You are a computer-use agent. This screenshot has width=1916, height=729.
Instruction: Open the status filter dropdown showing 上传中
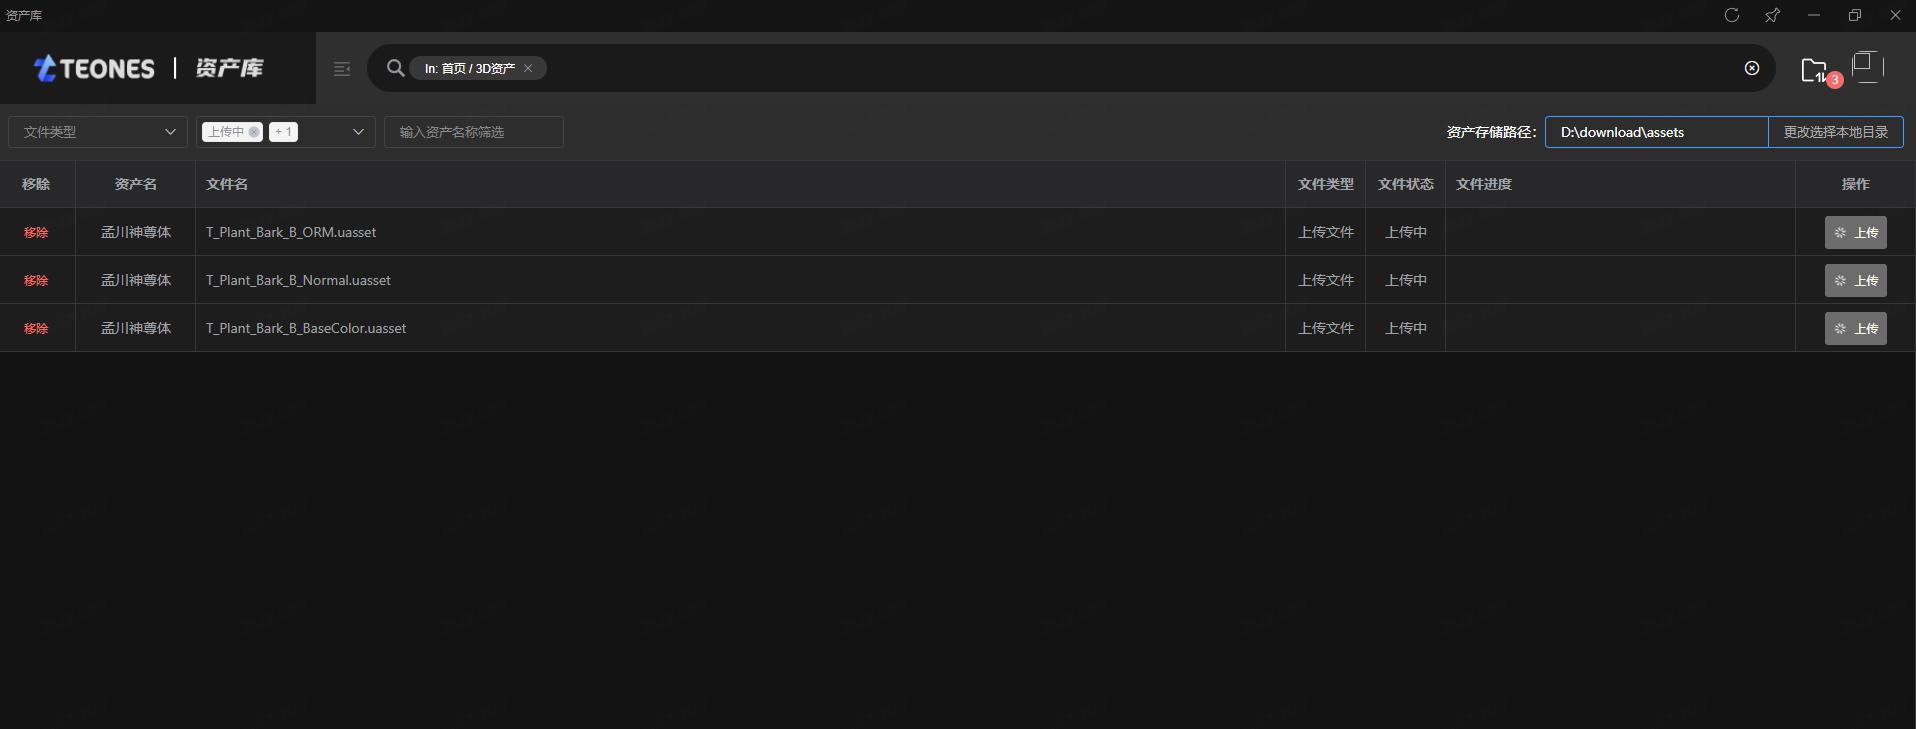[357, 132]
